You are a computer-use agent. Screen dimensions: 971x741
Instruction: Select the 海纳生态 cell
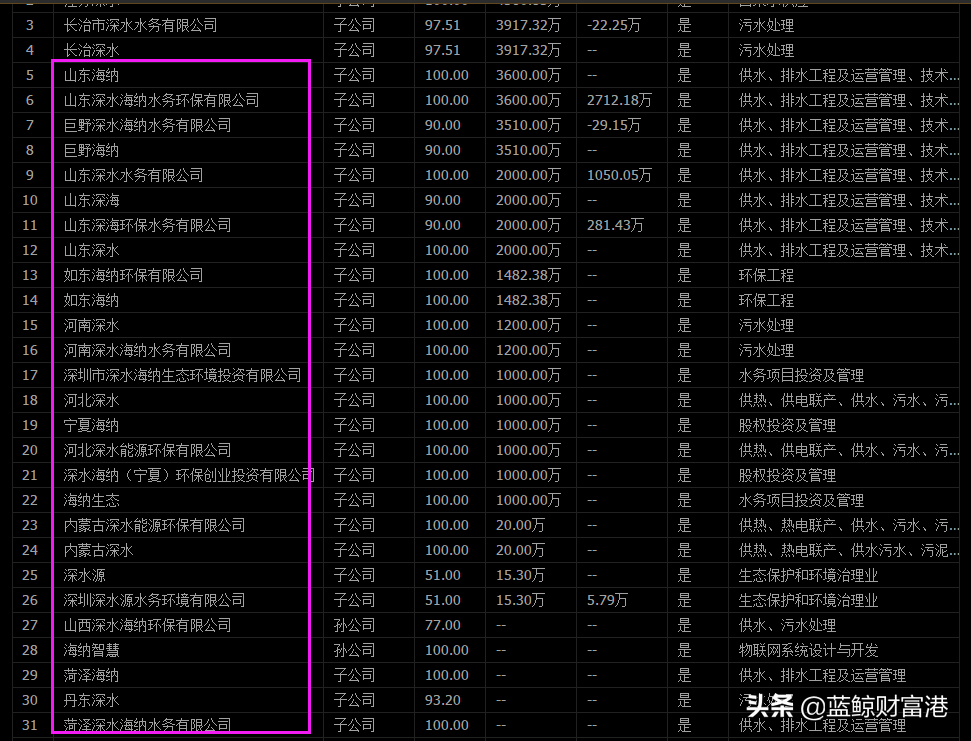click(91, 500)
